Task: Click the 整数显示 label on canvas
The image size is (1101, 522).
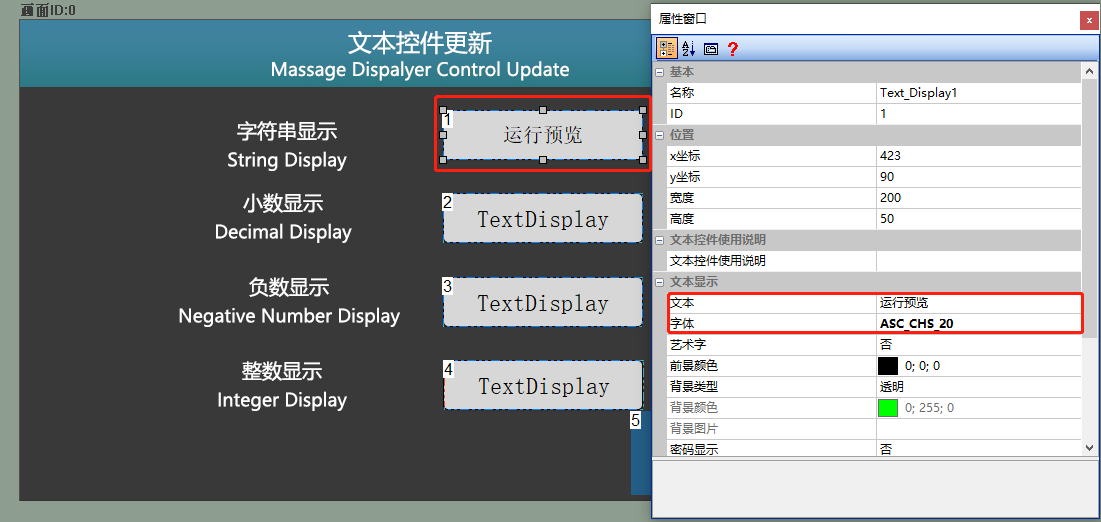Action: point(282,371)
